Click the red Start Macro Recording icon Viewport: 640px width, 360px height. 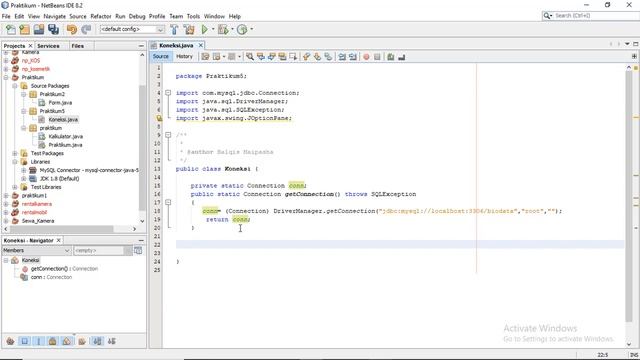(367, 57)
